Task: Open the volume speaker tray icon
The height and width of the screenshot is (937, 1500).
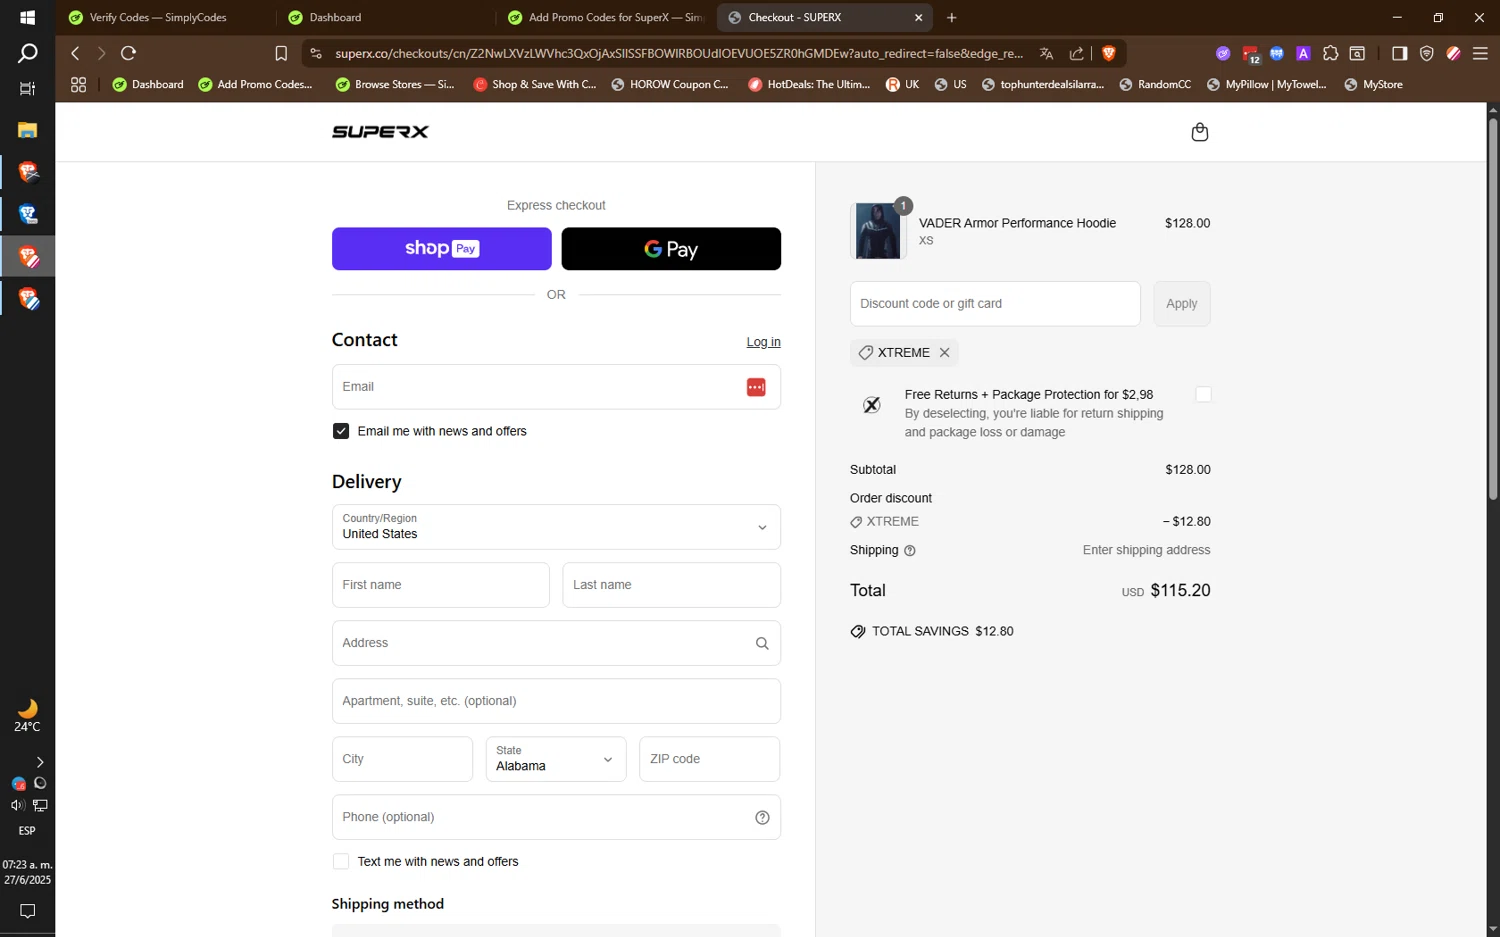Action: [16, 806]
